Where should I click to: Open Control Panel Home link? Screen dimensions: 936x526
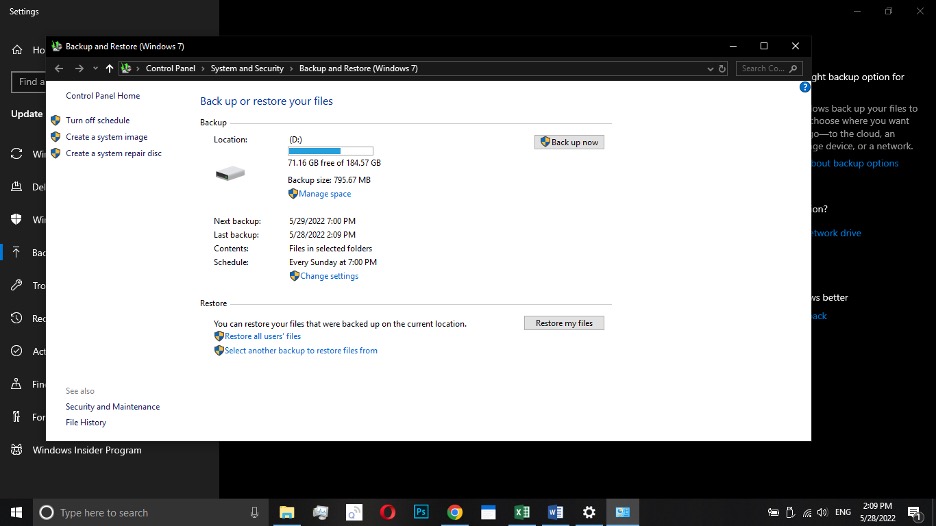click(103, 96)
